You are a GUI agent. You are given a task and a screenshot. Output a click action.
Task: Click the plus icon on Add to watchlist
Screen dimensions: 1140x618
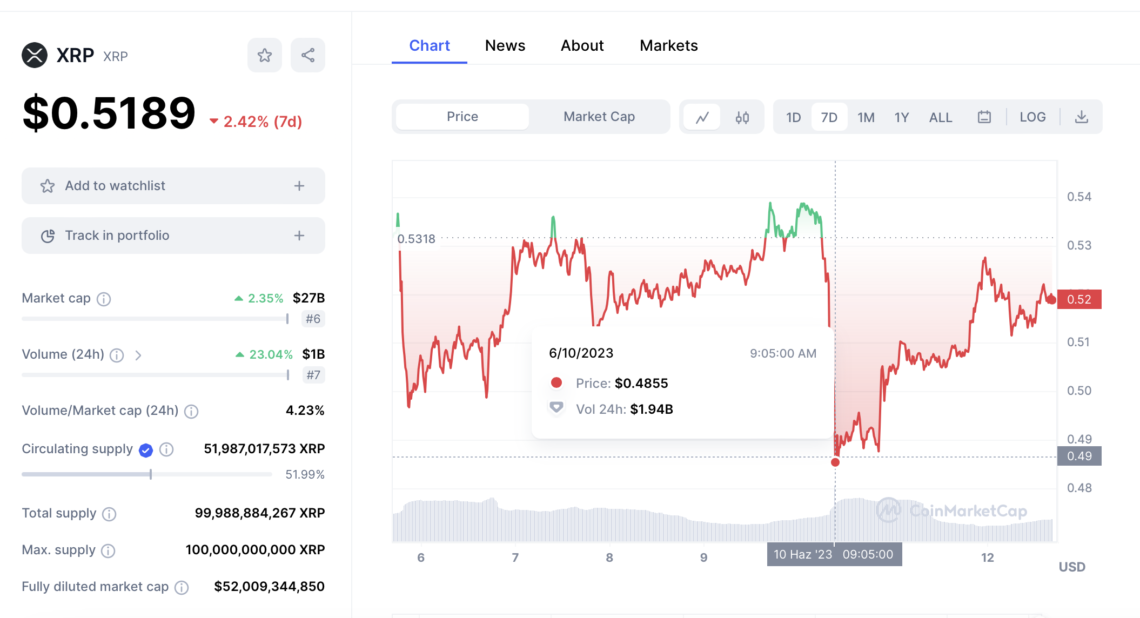(299, 186)
